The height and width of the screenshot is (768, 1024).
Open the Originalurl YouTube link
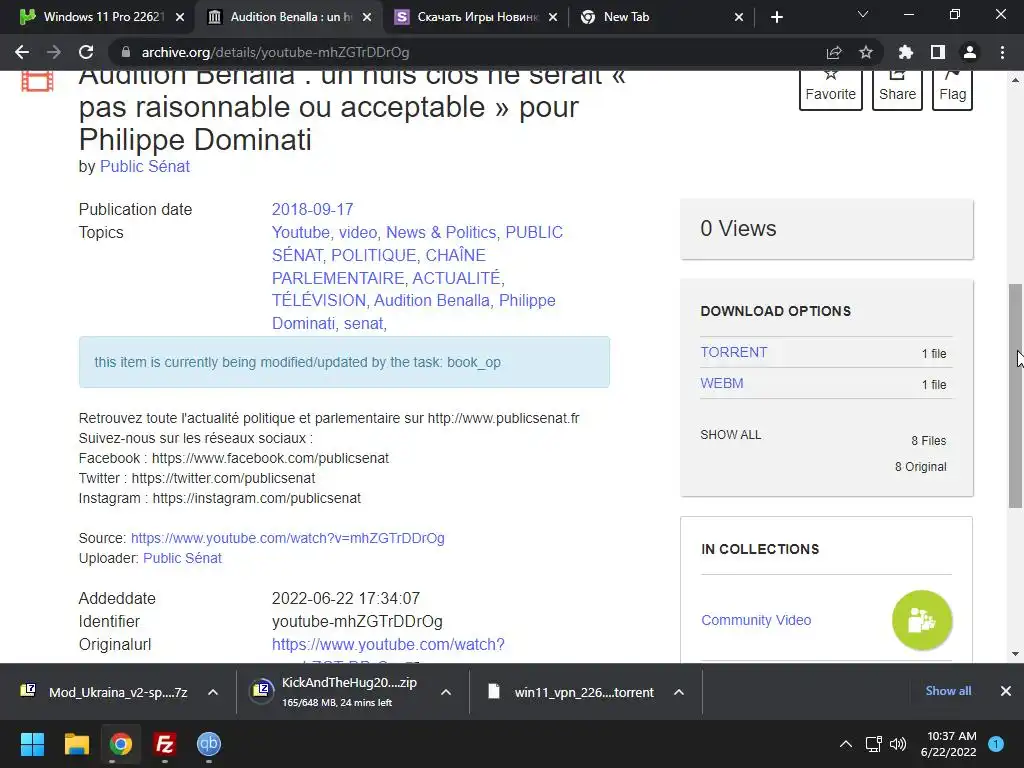tap(388, 645)
